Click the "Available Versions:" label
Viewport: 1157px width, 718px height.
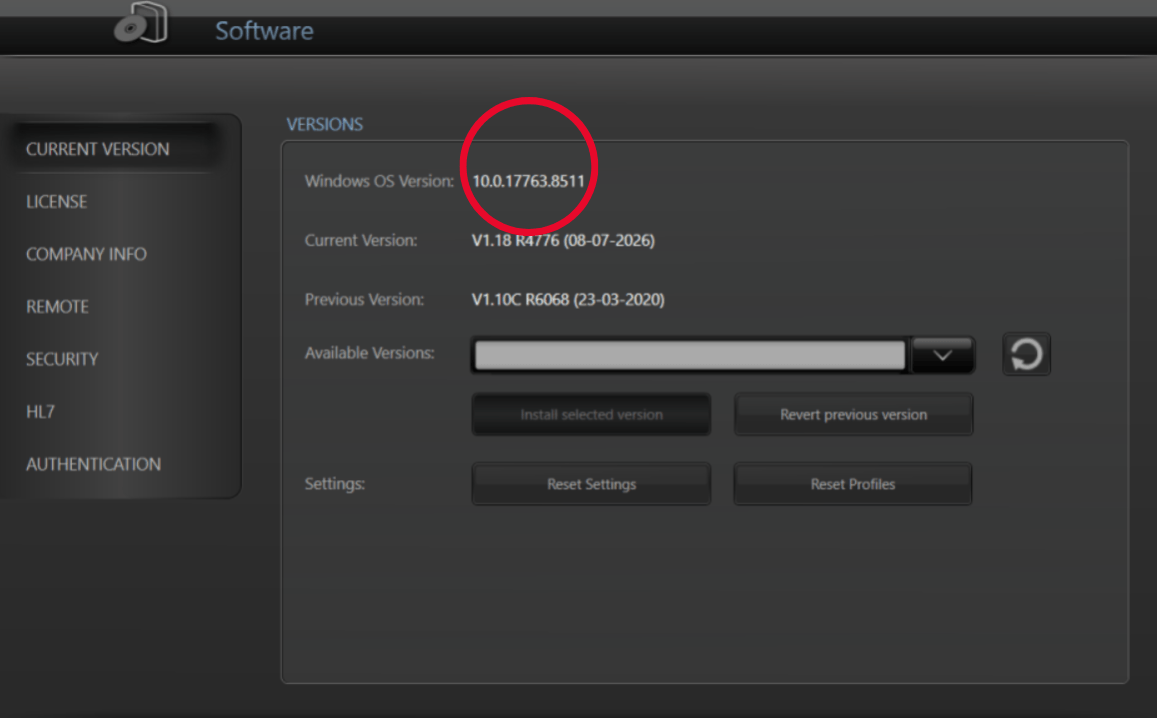point(370,353)
